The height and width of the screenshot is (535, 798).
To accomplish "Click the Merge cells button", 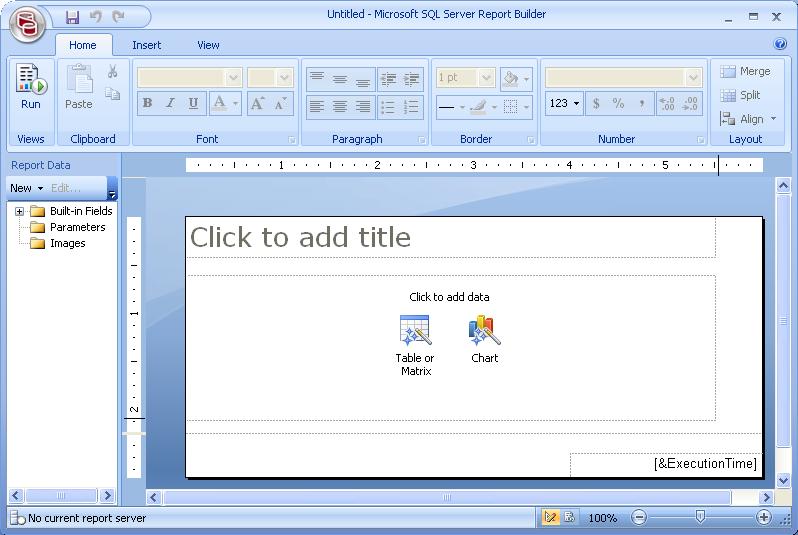I will (x=746, y=71).
